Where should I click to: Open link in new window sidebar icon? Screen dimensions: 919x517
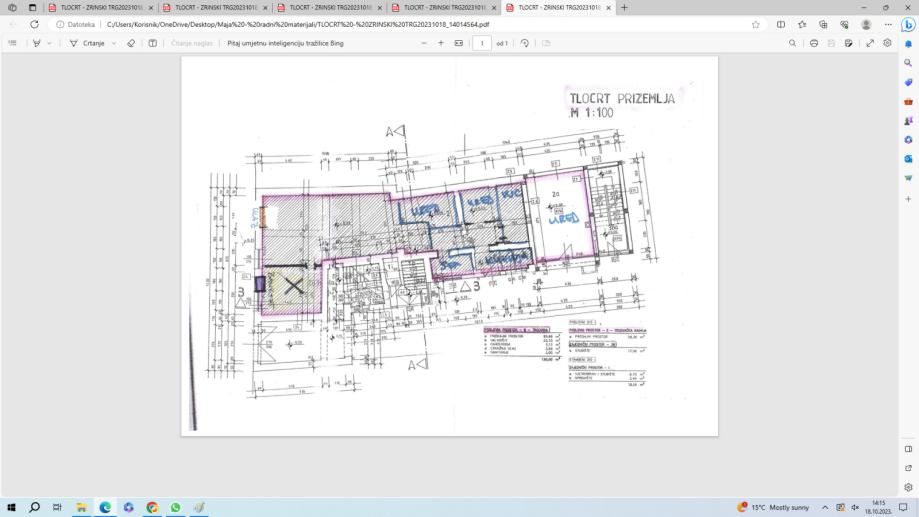coord(908,468)
